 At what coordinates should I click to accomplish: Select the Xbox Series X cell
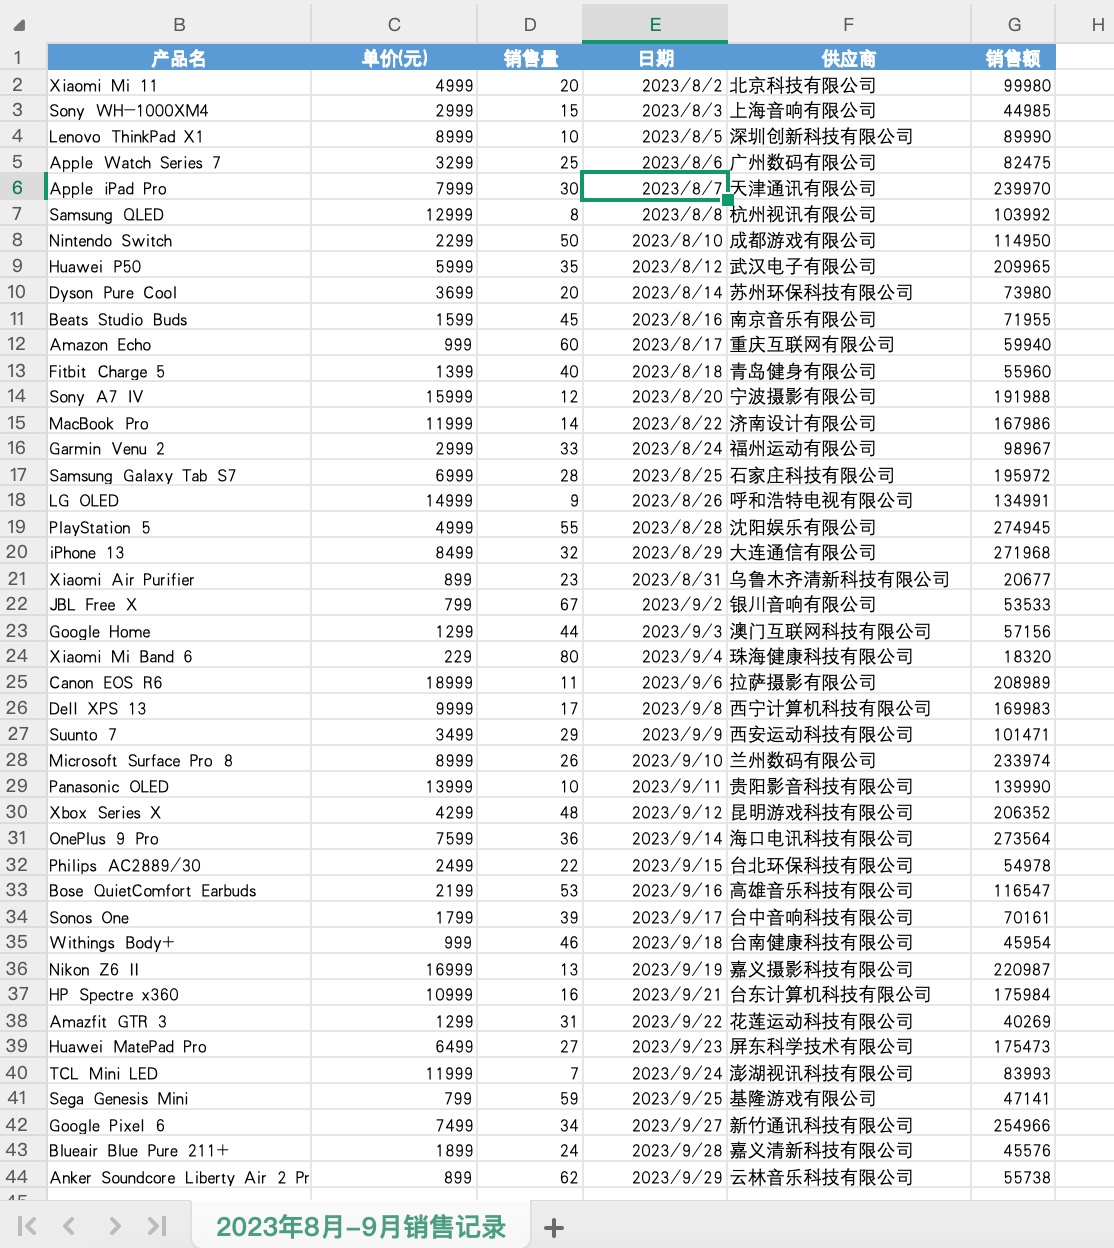(179, 812)
